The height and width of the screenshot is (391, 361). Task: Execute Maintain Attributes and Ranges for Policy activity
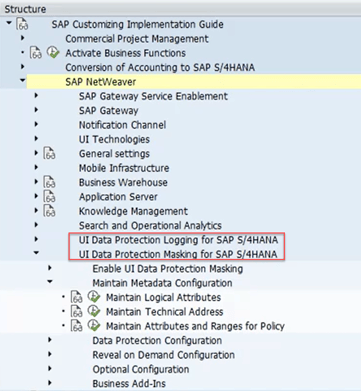(94, 326)
